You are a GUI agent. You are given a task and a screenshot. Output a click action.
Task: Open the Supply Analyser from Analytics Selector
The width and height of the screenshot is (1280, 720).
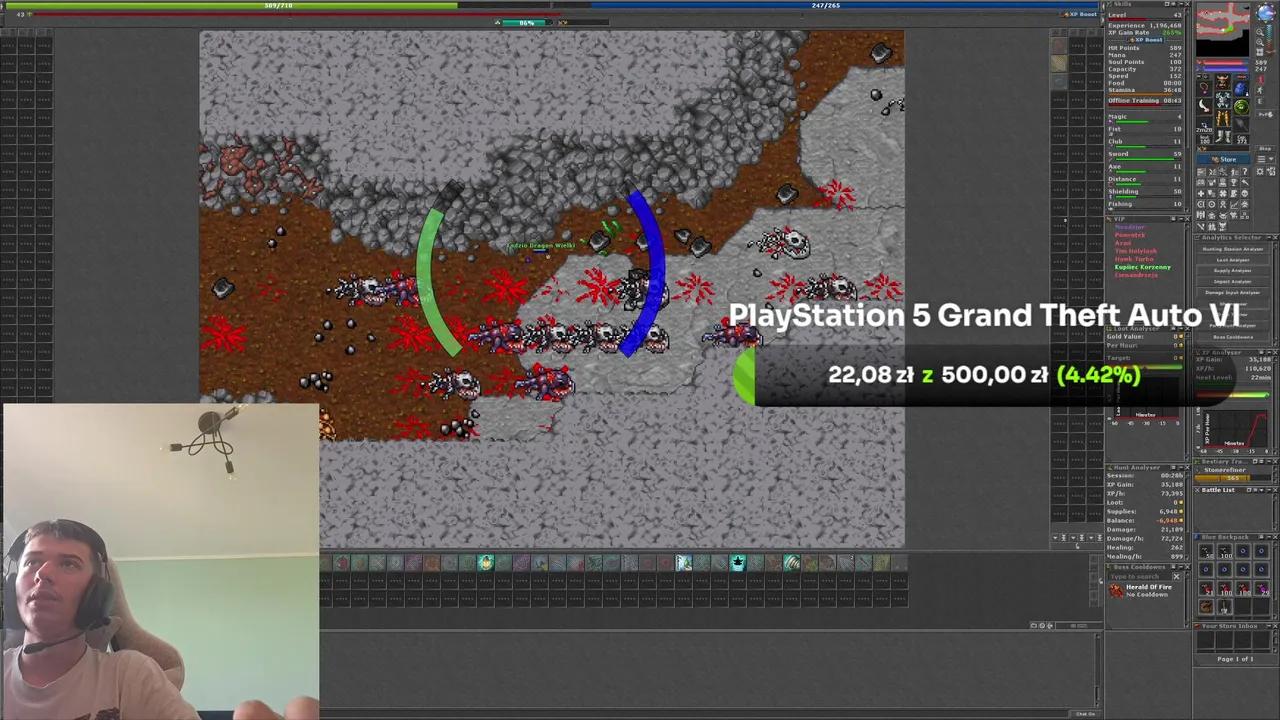1234,271
